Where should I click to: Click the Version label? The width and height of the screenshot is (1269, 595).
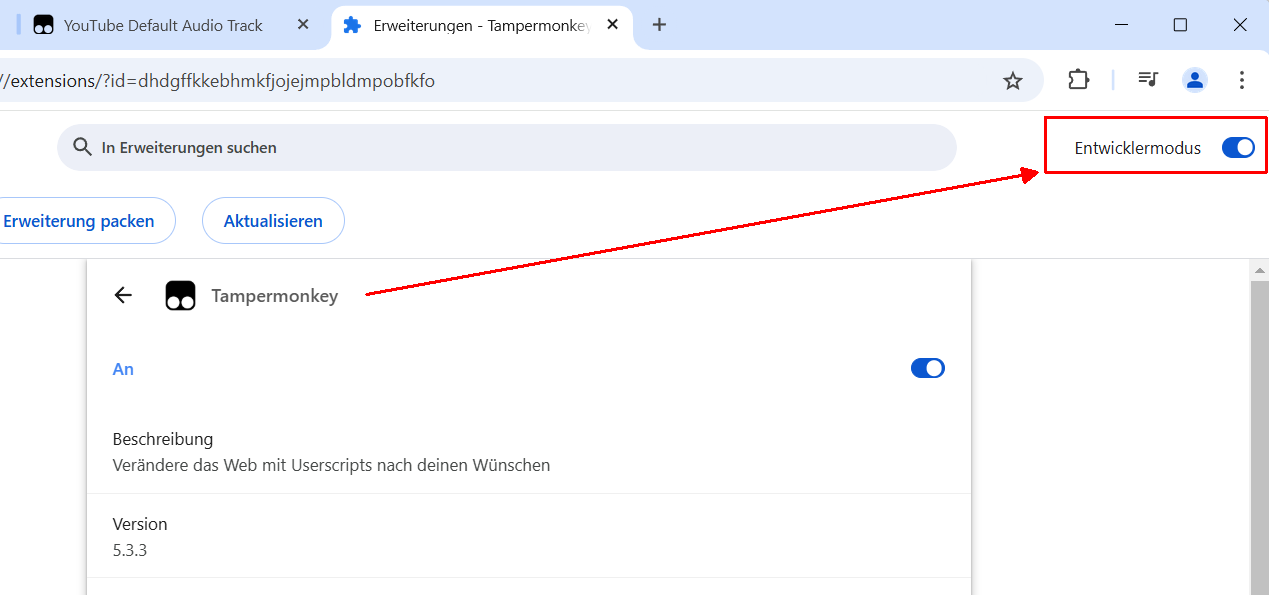[x=140, y=524]
